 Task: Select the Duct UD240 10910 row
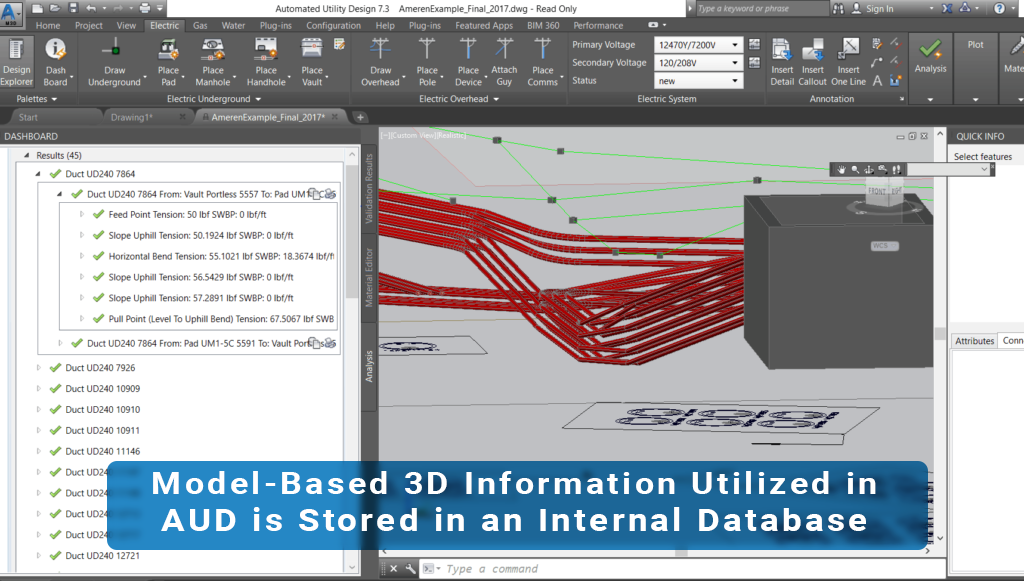pos(103,409)
